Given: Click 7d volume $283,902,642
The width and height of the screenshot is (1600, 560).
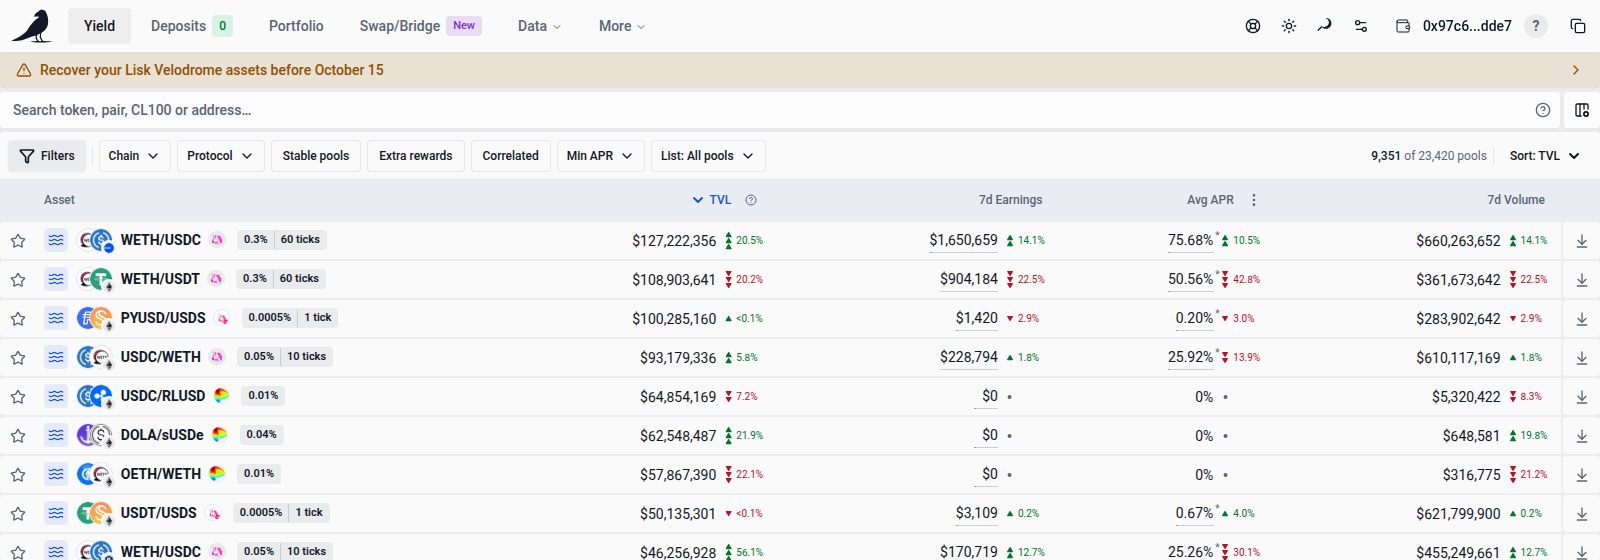Looking at the screenshot, I should click(x=1458, y=319).
